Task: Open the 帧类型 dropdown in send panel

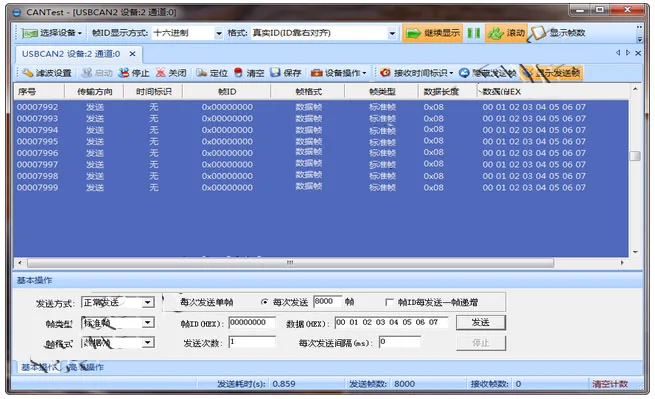Action: 118,323
